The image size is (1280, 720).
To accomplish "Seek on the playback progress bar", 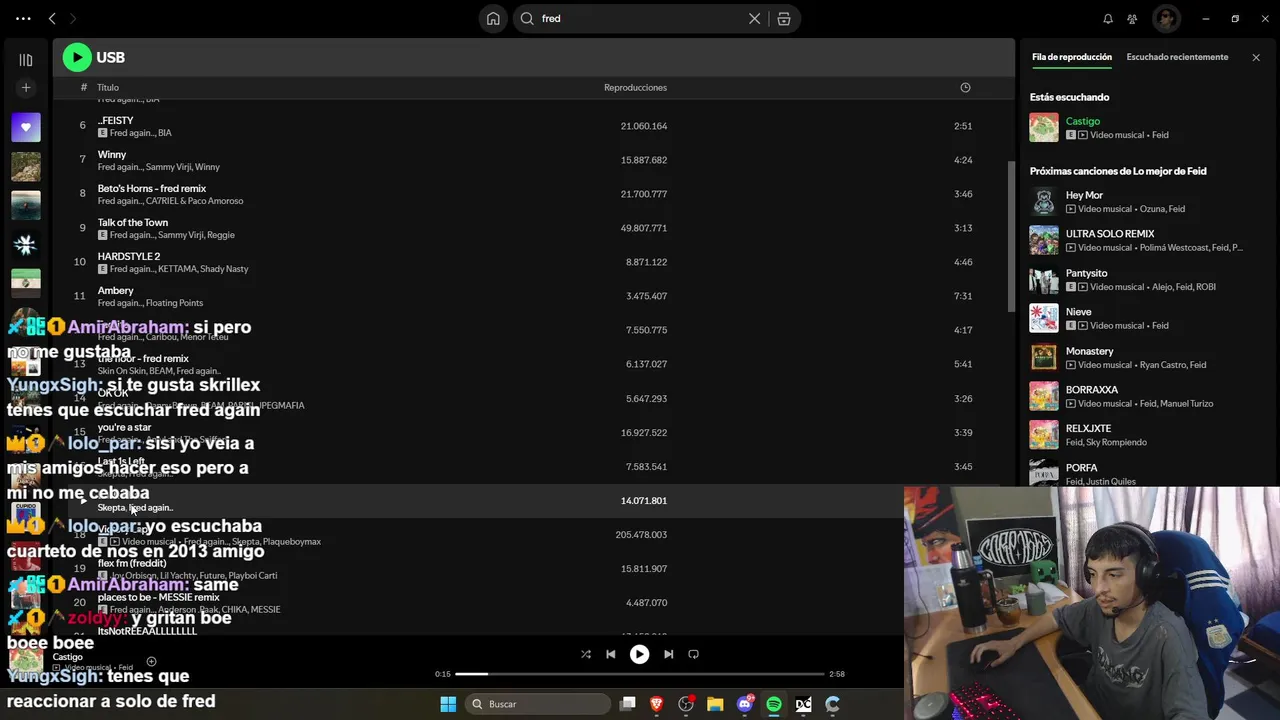I will pos(640,674).
